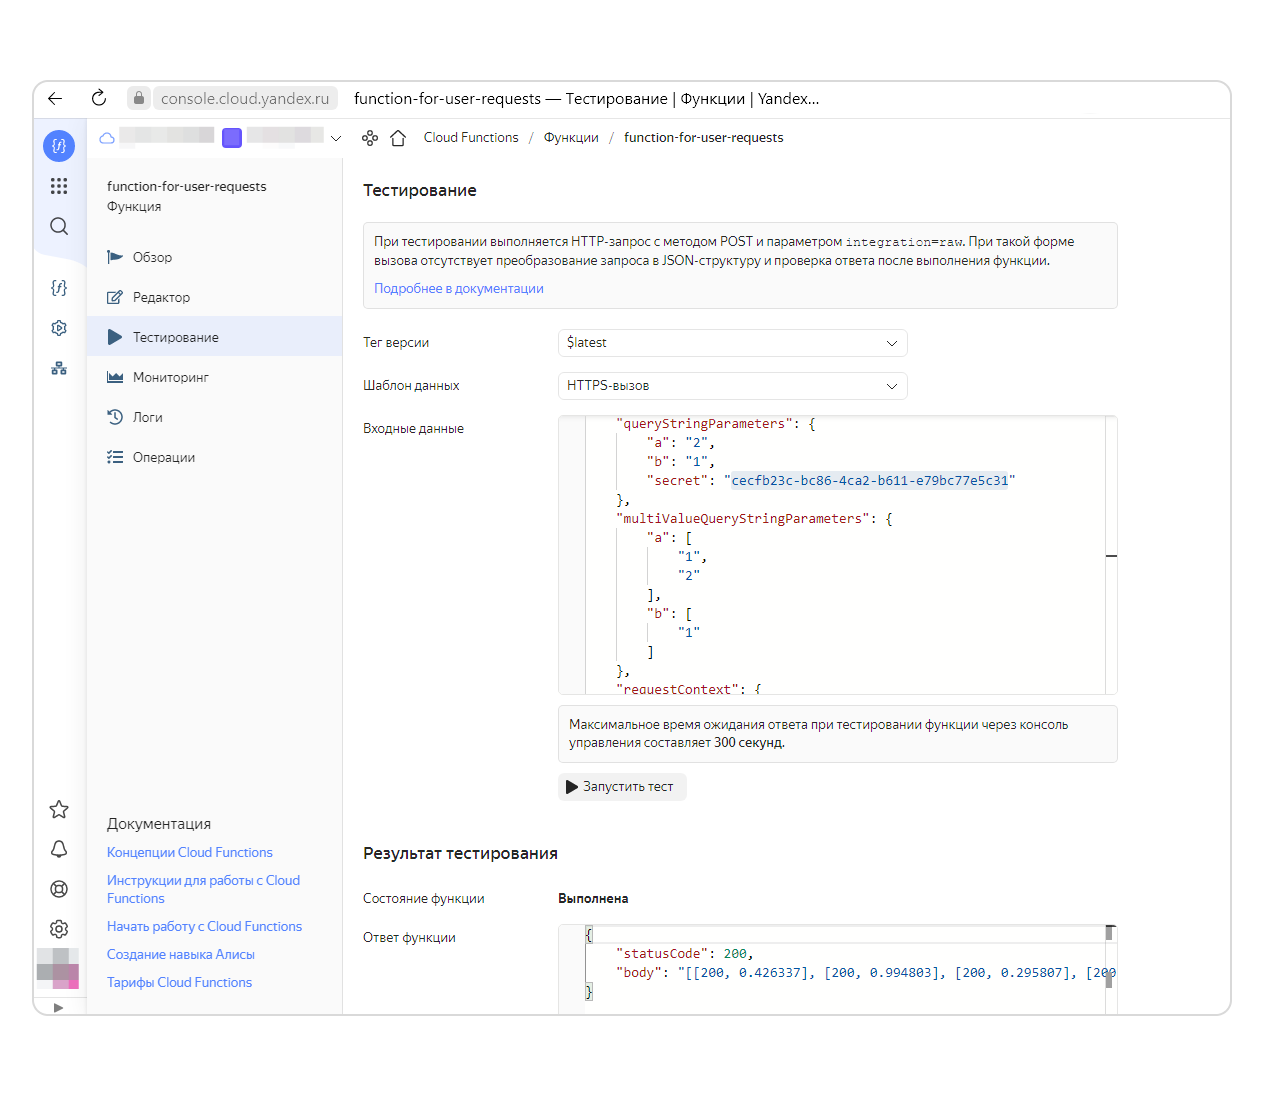Reload the page with the refresh icon

(98, 98)
